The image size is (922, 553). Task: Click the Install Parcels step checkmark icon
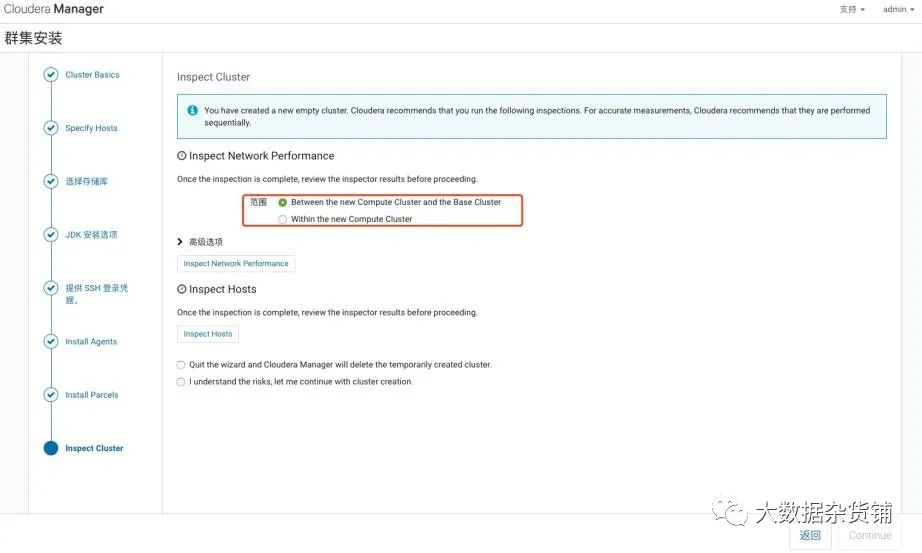(x=51, y=395)
